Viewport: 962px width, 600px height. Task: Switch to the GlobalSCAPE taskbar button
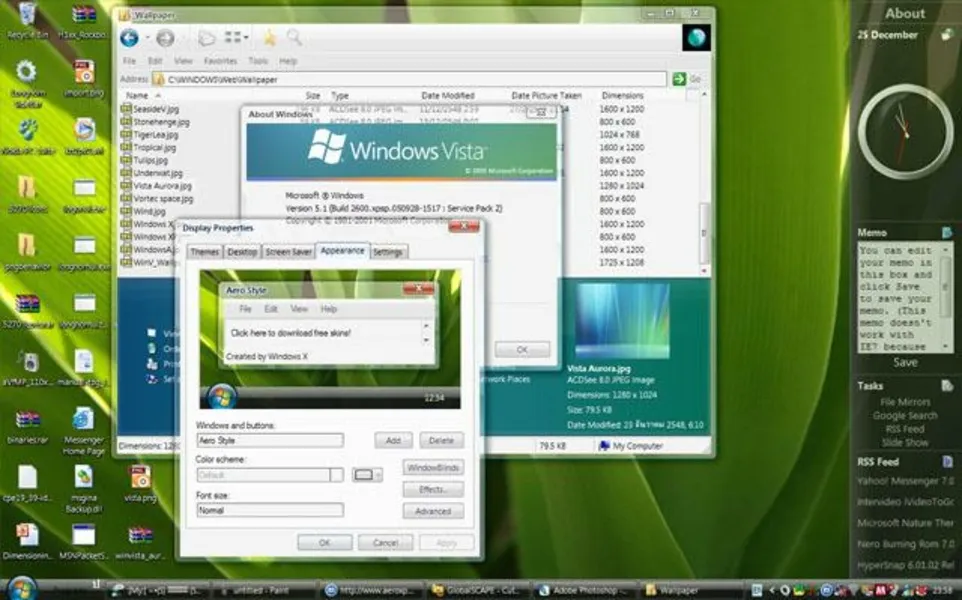(x=478, y=590)
